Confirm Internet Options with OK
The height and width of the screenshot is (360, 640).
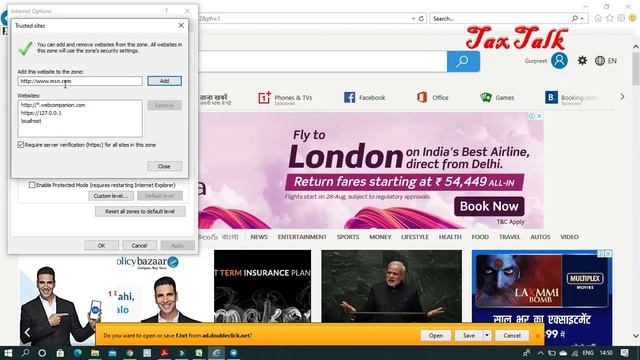[x=101, y=245]
